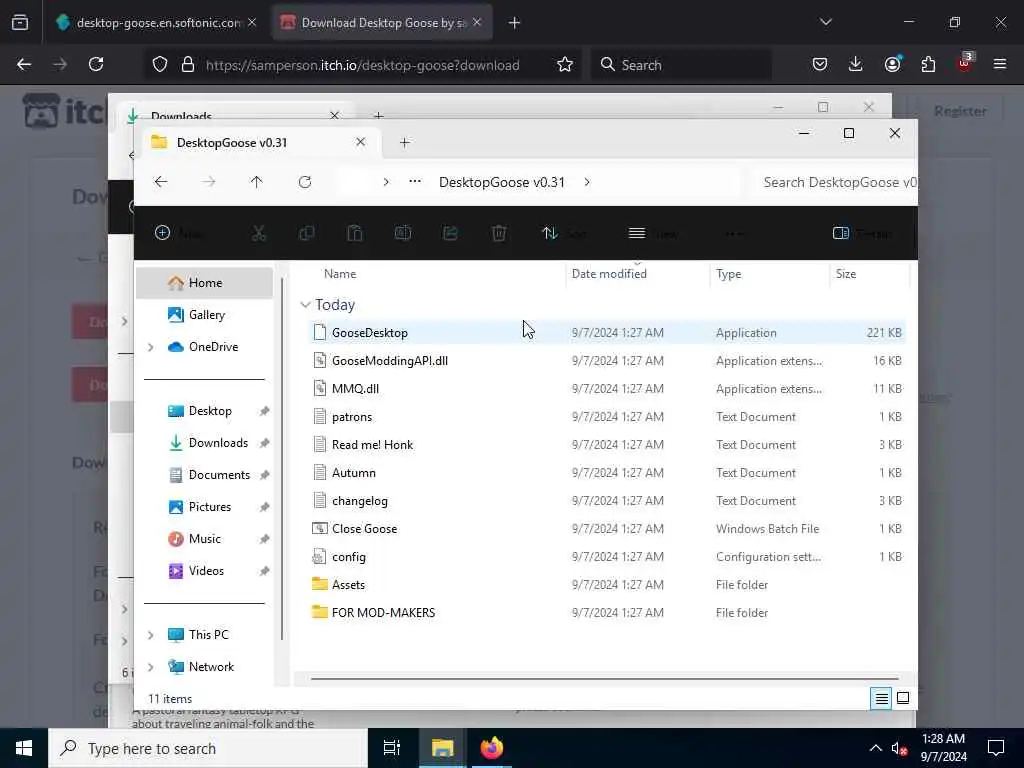Open Gallery in the navigation pane
1024x768 pixels.
pos(206,315)
